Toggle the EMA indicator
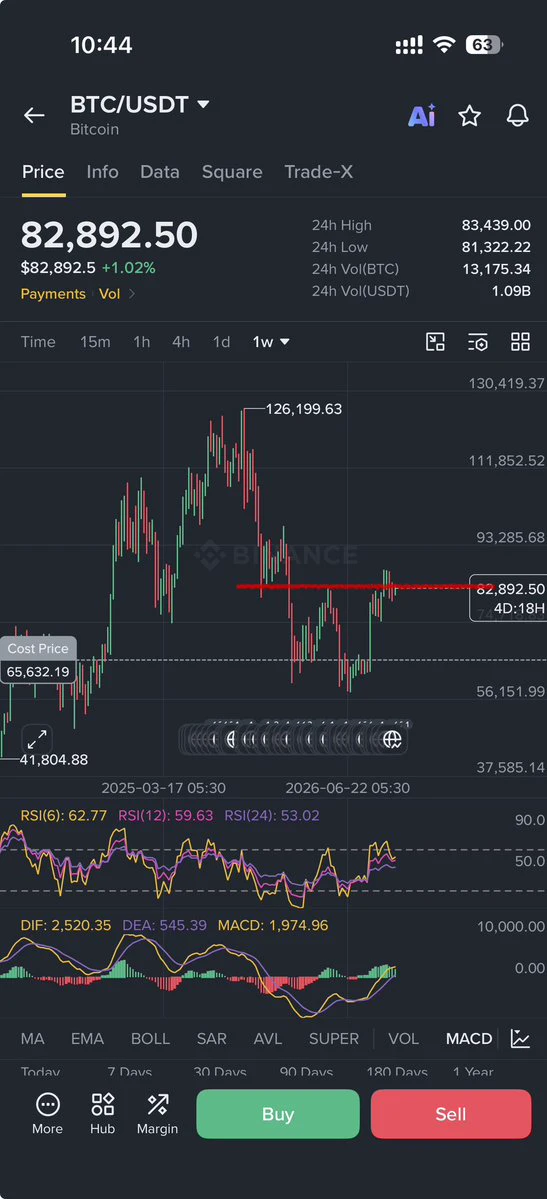This screenshot has height=1199, width=547. click(x=87, y=1038)
